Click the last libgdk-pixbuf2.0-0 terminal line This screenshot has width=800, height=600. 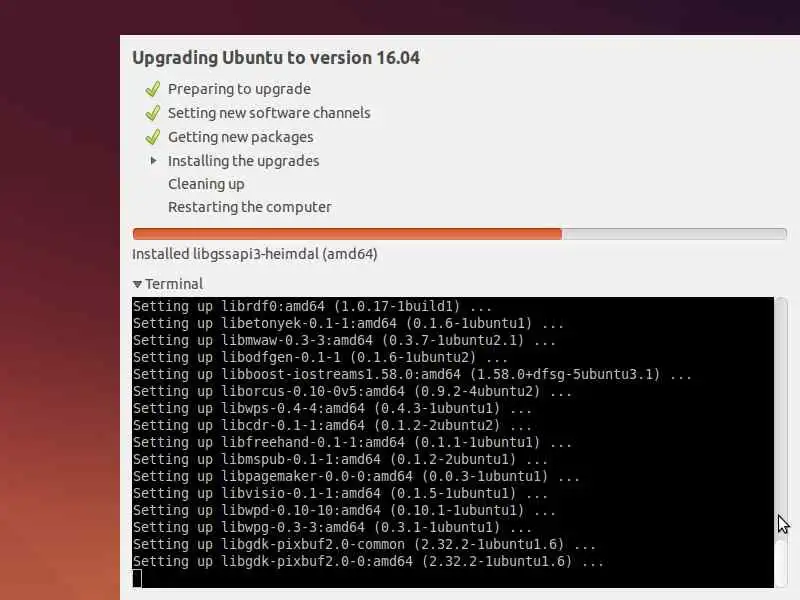[368, 562]
